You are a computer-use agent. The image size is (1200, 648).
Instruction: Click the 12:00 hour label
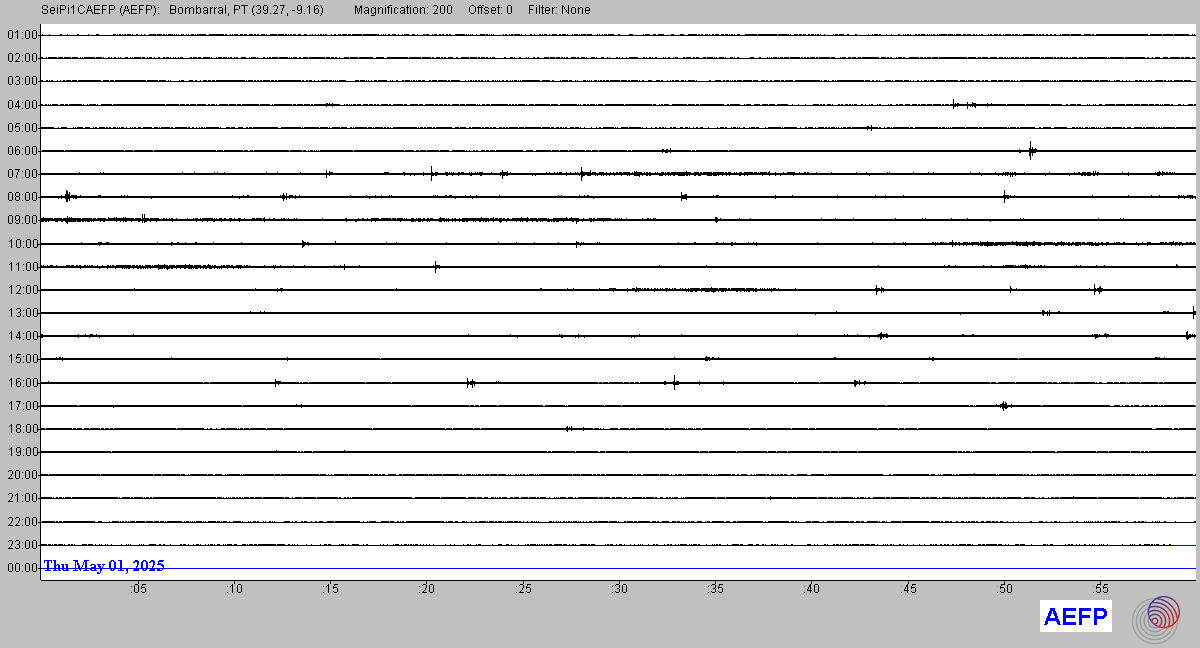(22, 290)
